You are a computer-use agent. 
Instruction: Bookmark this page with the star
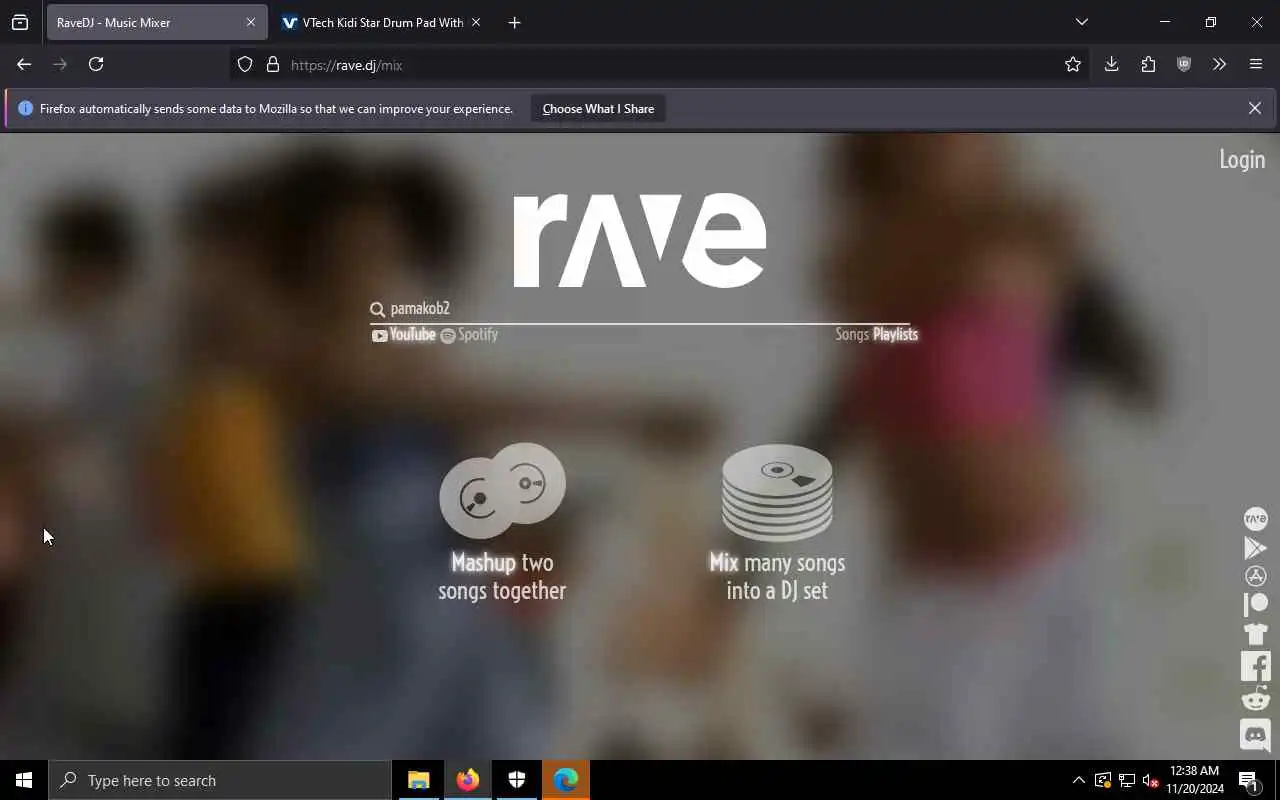[1073, 65]
